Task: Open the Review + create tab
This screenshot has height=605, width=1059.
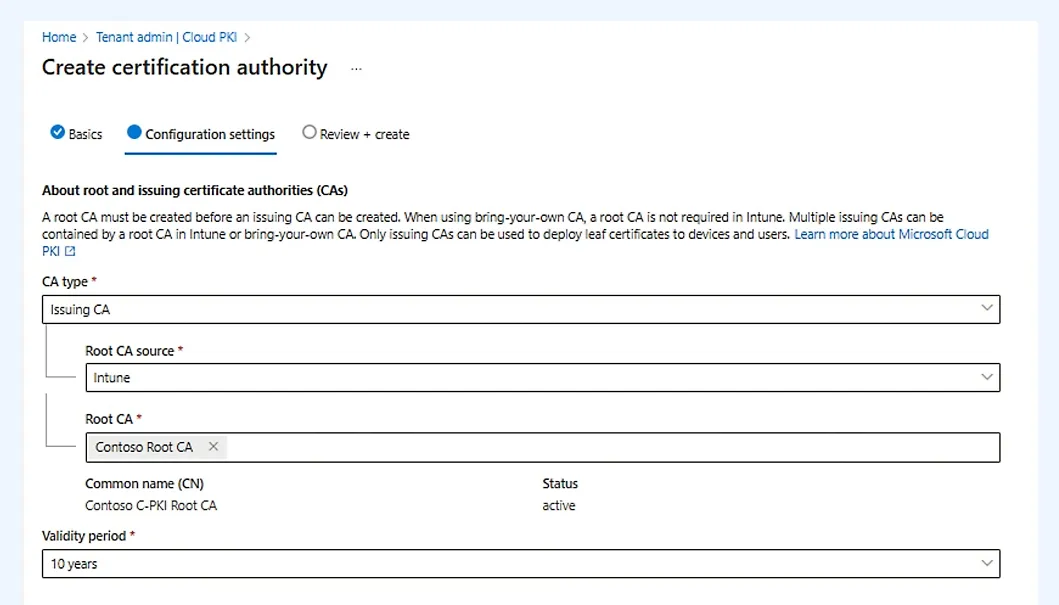Action: click(364, 134)
